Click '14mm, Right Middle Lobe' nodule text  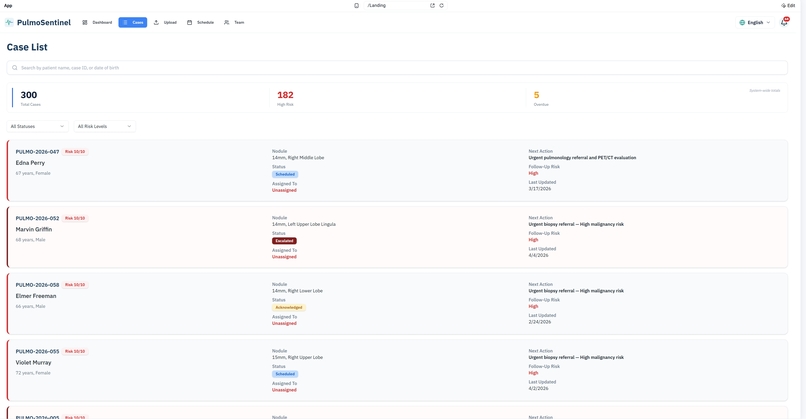pos(298,158)
